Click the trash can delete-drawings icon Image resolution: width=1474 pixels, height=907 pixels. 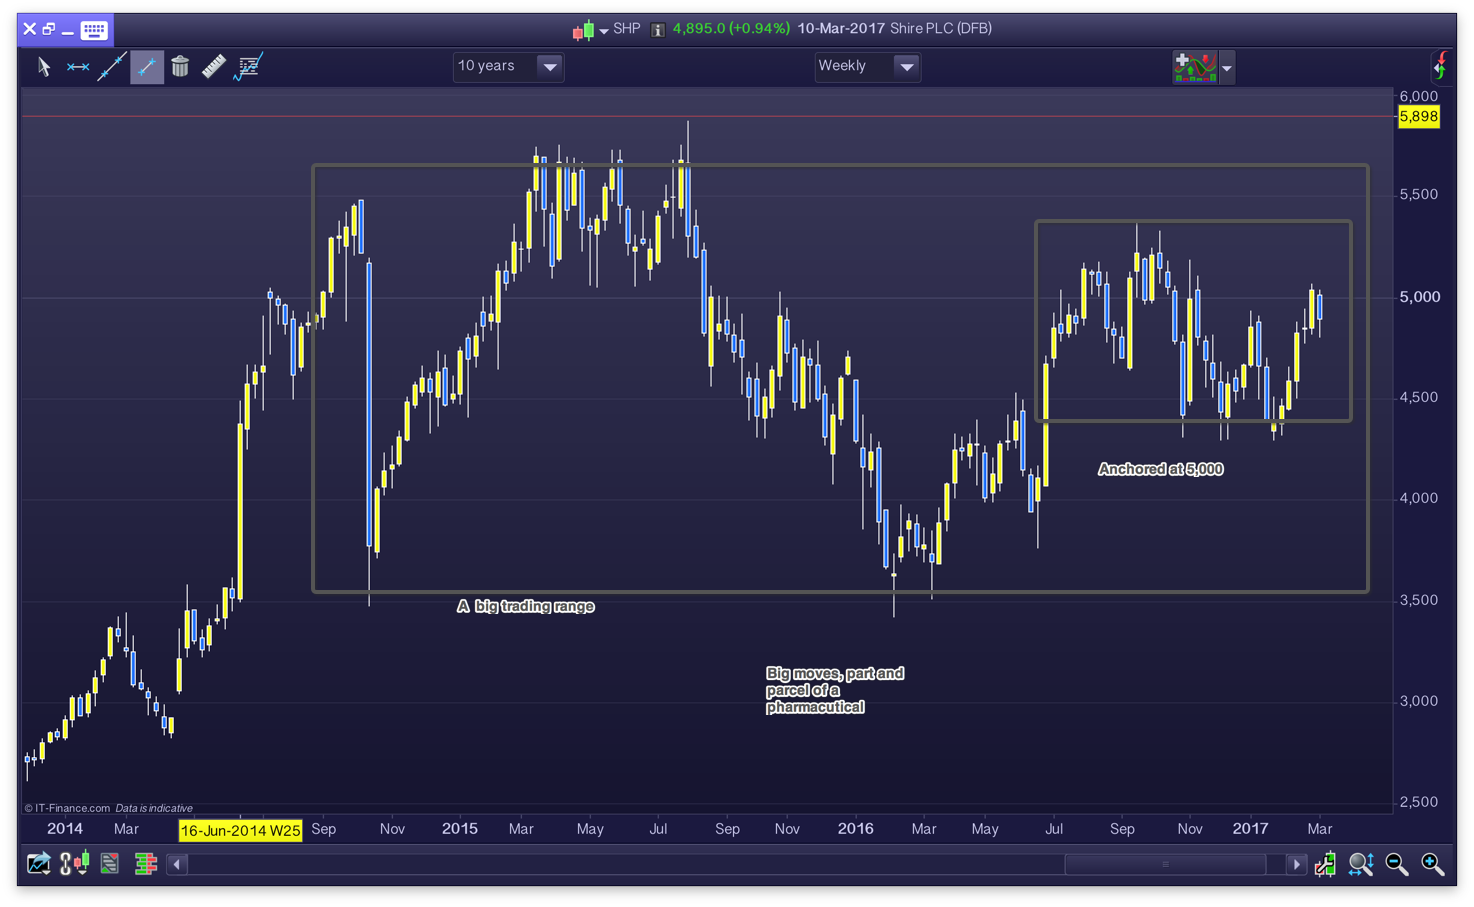coord(180,67)
